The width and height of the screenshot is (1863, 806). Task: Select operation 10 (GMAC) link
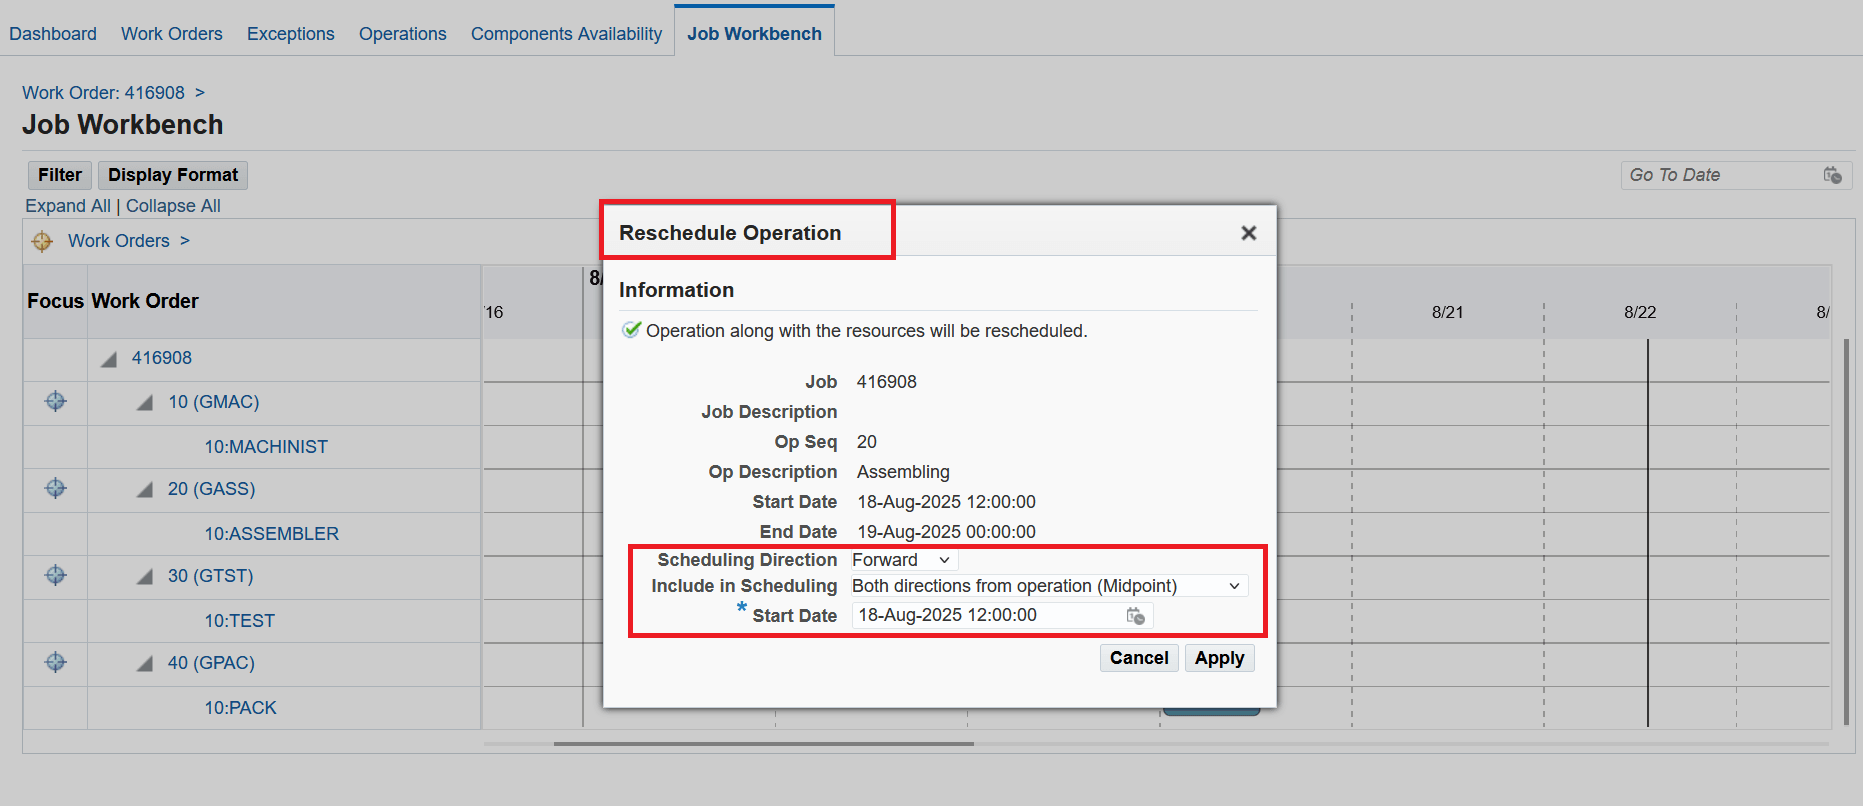click(x=213, y=402)
